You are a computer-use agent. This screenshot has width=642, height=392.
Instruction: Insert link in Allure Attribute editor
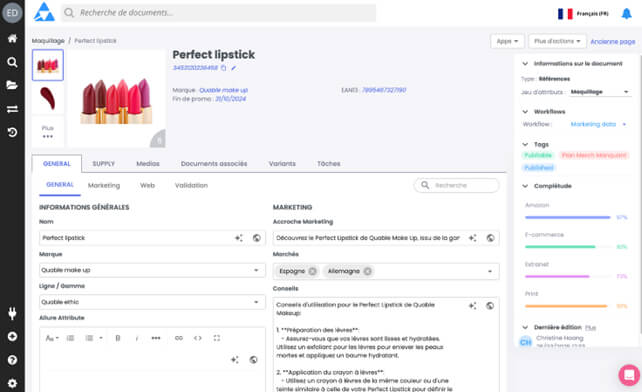[179, 338]
